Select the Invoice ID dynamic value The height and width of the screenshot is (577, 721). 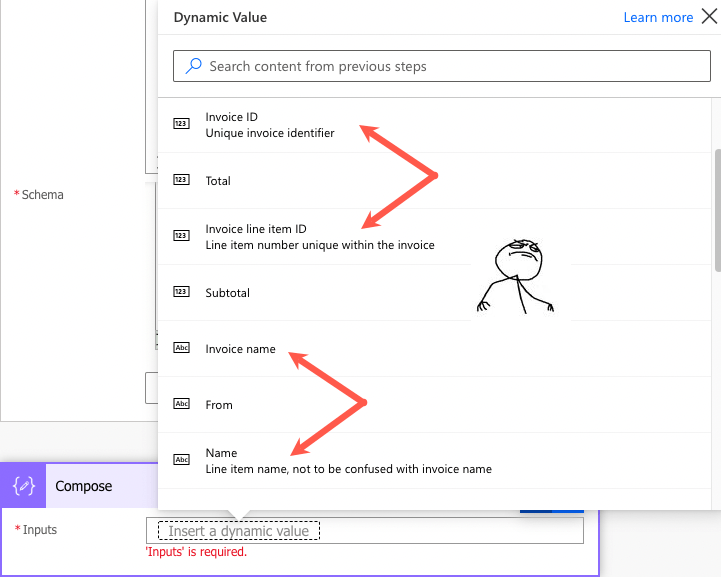(x=231, y=117)
